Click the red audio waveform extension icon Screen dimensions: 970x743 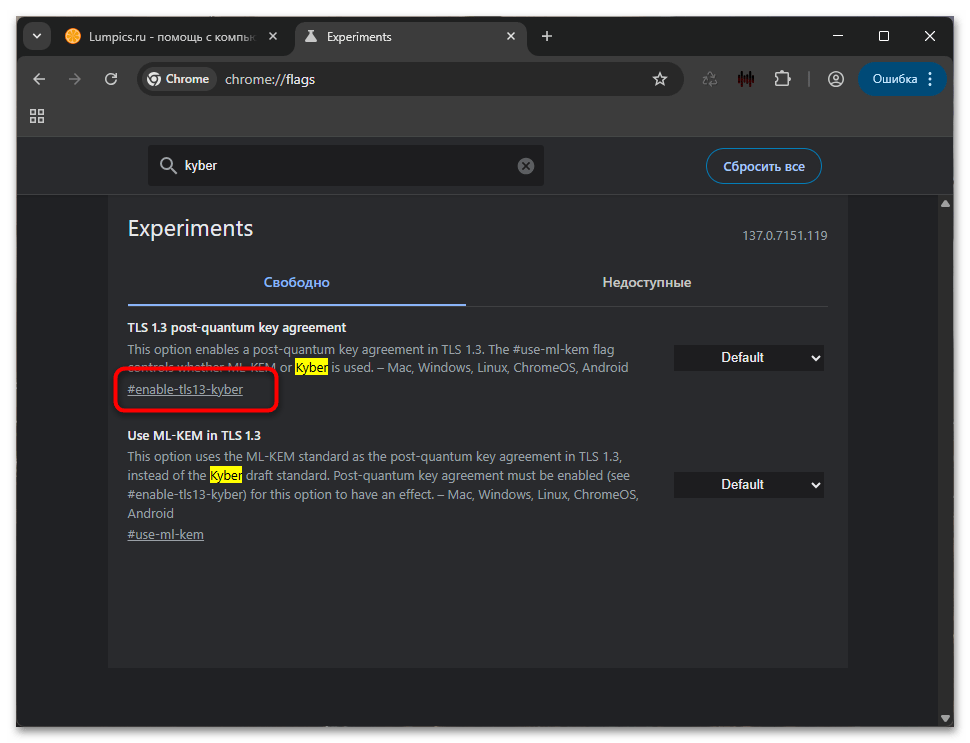pyautogui.click(x=746, y=79)
